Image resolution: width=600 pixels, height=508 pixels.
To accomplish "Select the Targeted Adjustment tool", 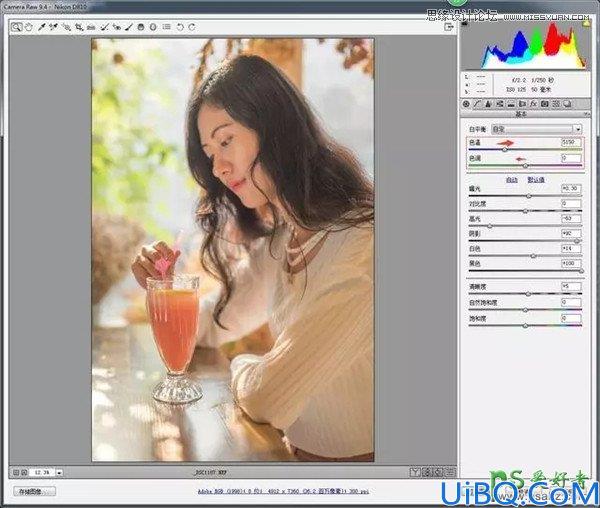I will (x=66, y=27).
